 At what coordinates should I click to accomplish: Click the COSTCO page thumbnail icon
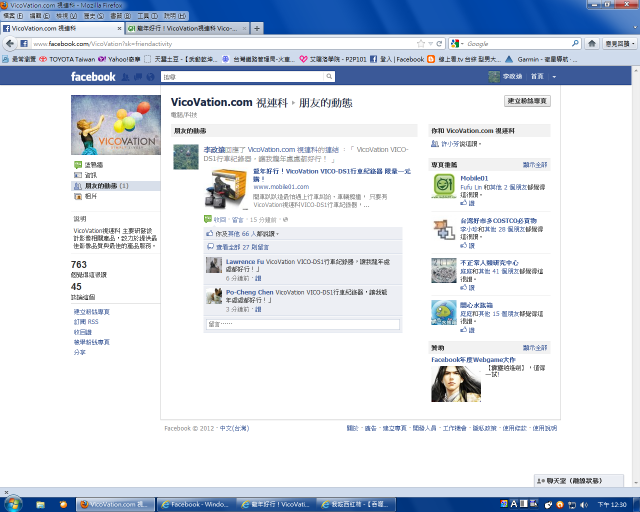tap(444, 229)
